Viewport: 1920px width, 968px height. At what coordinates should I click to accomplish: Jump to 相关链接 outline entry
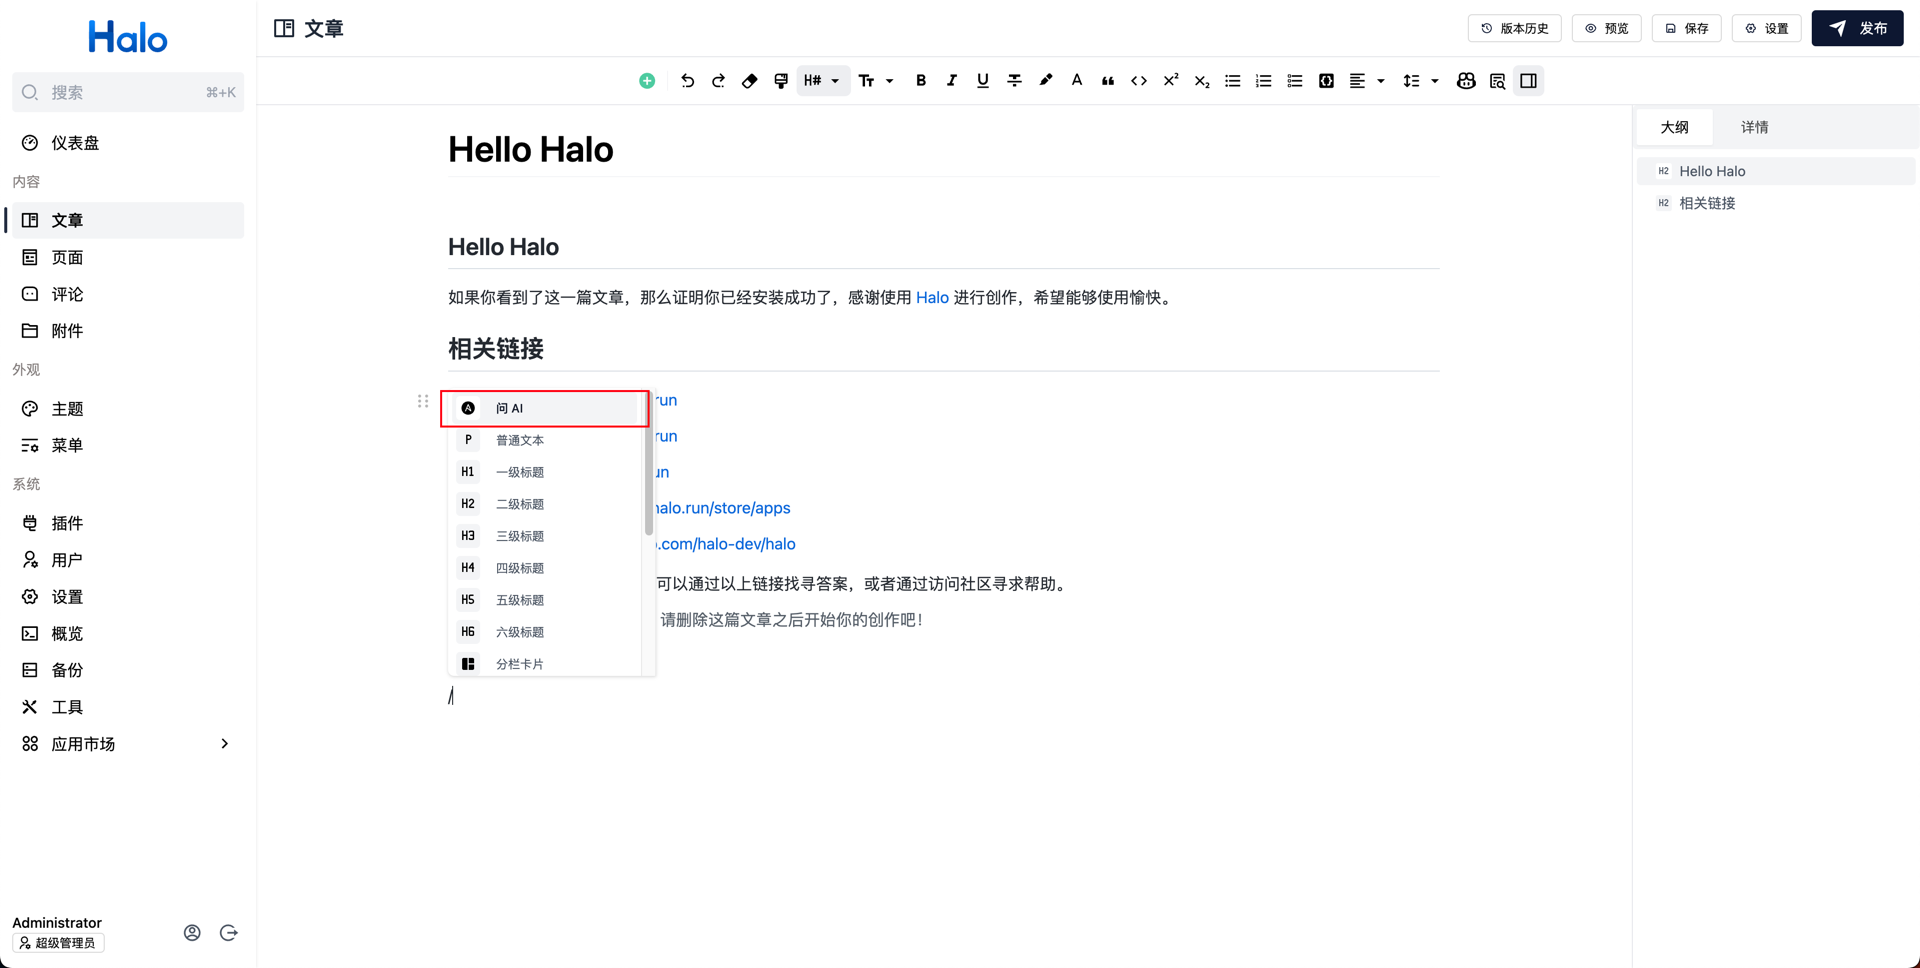click(x=1776, y=203)
